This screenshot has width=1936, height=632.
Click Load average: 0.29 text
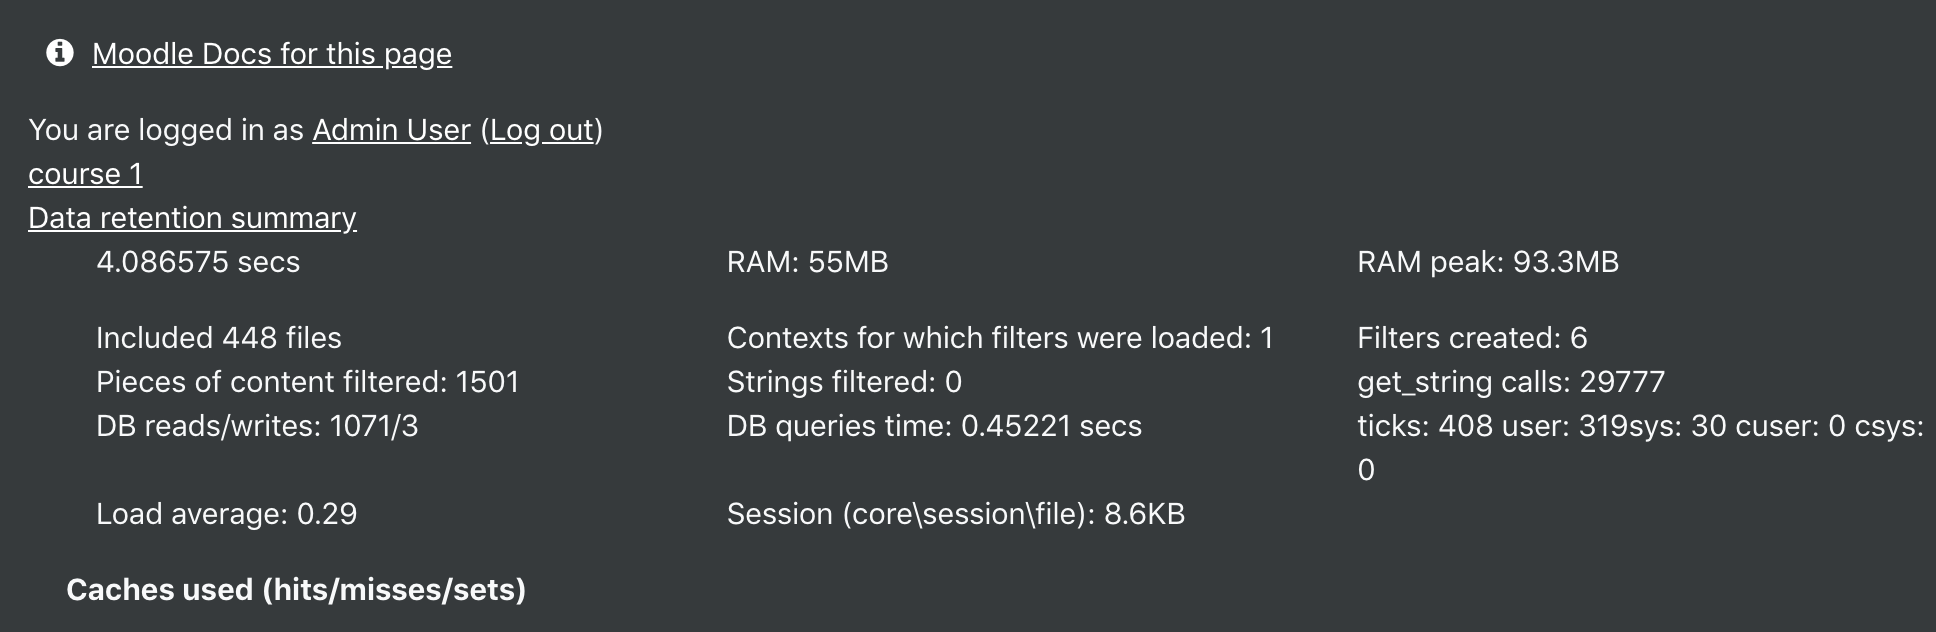pyautogui.click(x=226, y=514)
